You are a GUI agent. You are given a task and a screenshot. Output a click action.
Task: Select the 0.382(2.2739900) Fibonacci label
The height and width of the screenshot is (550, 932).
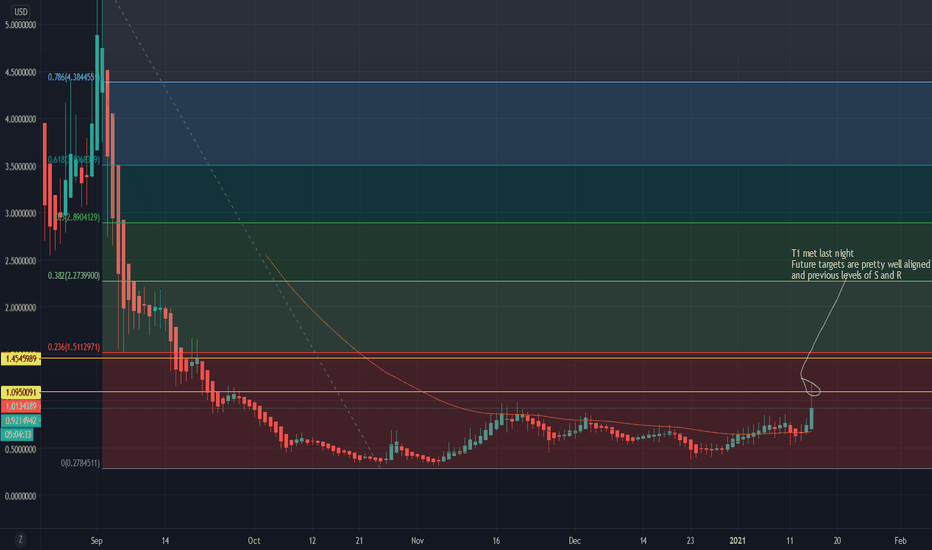(74, 276)
